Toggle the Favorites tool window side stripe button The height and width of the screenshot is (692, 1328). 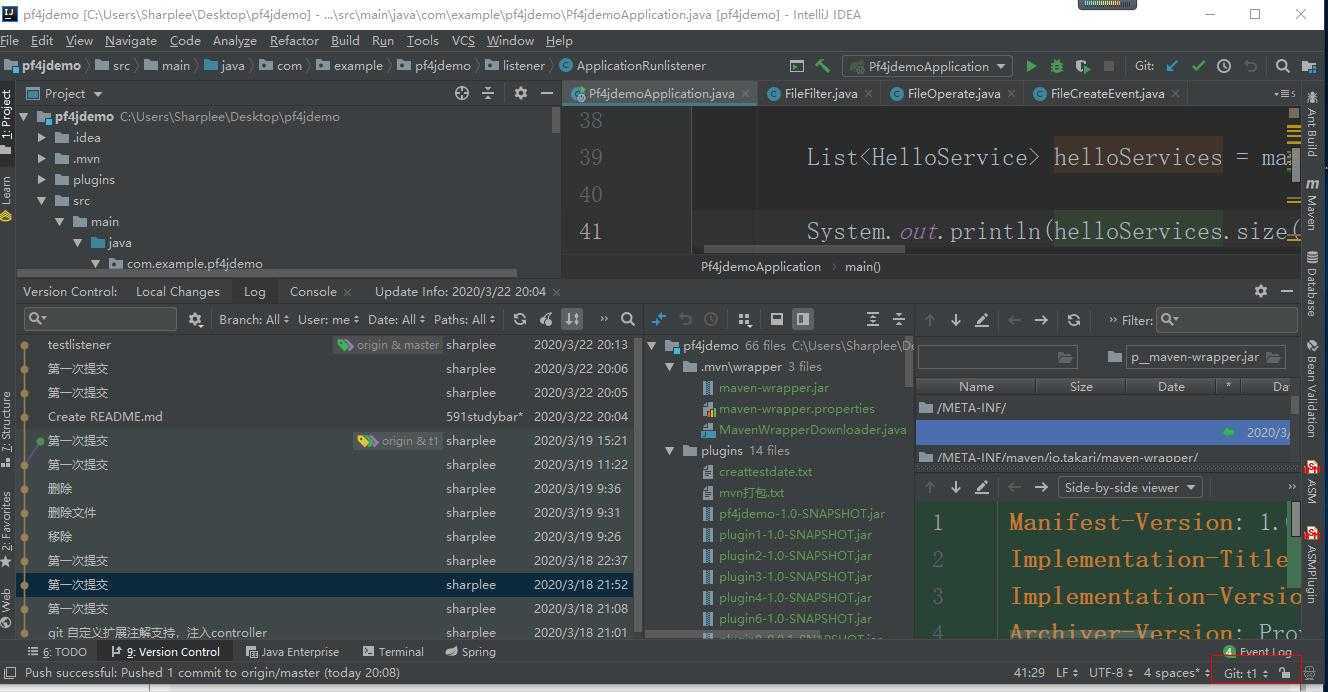(7, 530)
